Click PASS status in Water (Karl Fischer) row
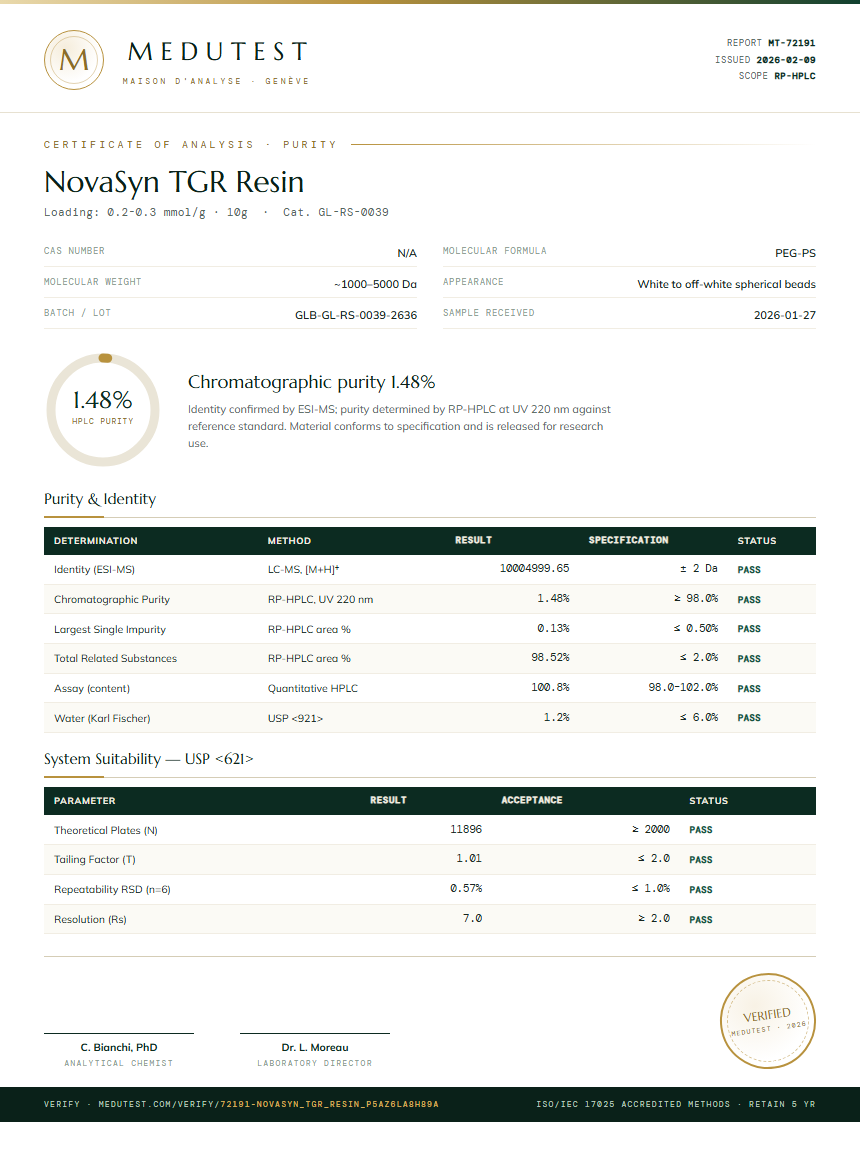860x1152 pixels. tap(748, 718)
